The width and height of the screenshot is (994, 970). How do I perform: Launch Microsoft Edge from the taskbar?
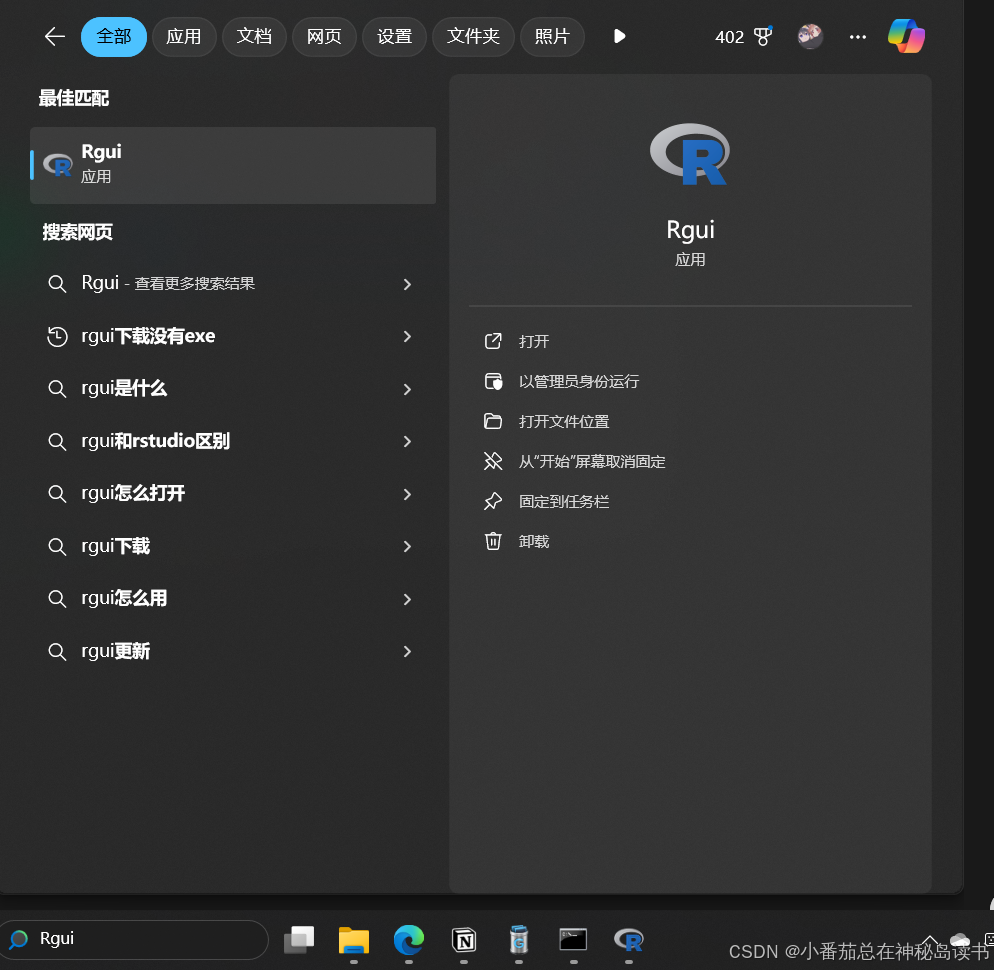point(408,941)
